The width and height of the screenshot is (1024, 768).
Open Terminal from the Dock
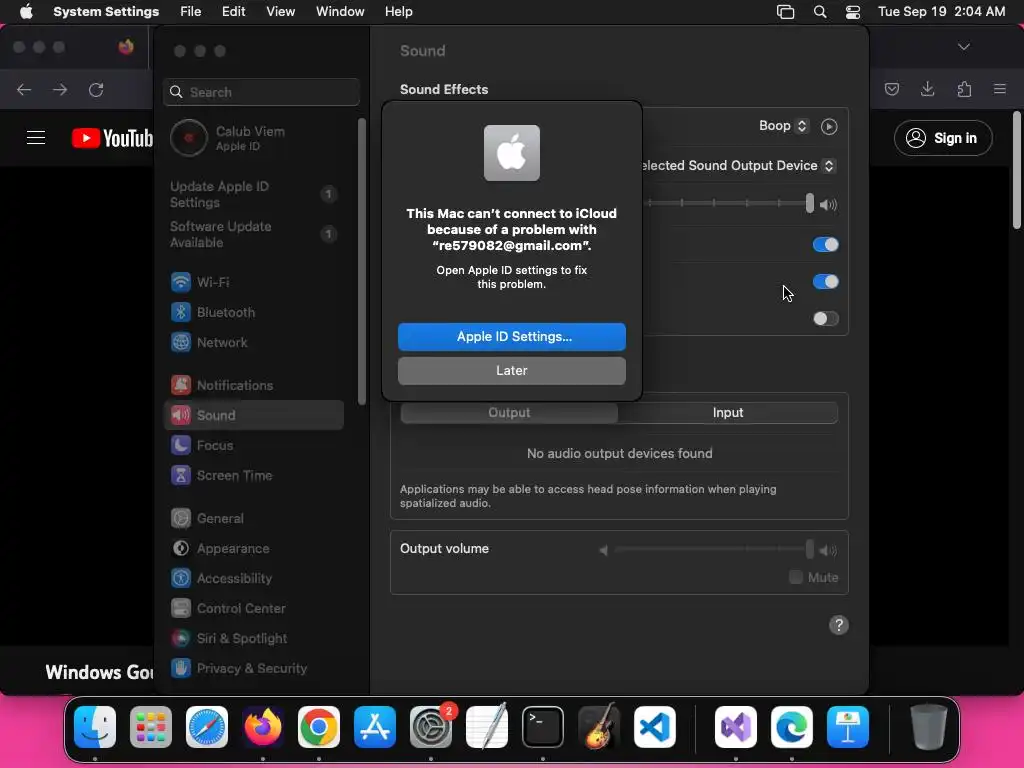pyautogui.click(x=543, y=727)
